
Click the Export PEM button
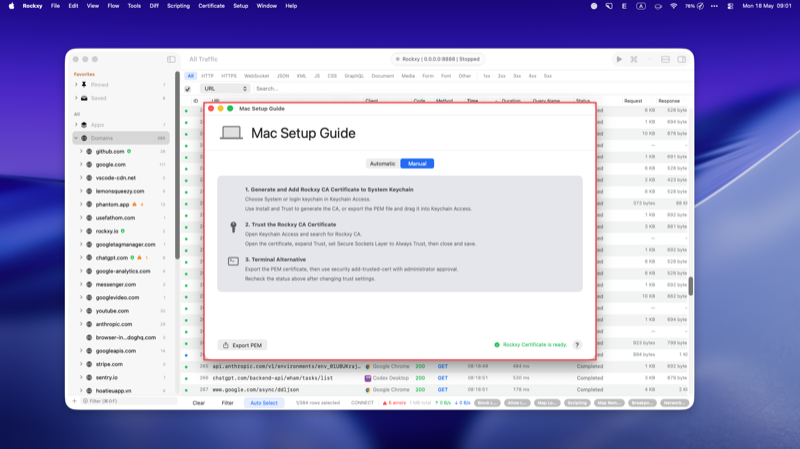[x=242, y=345]
